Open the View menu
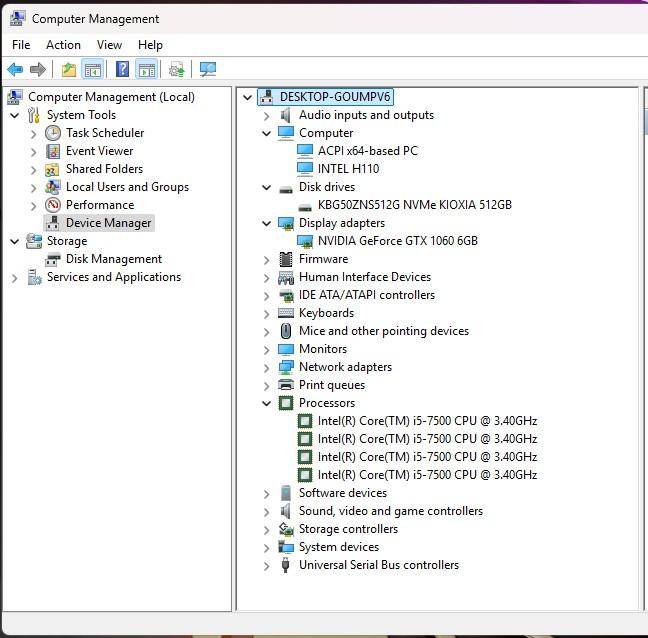 [109, 45]
